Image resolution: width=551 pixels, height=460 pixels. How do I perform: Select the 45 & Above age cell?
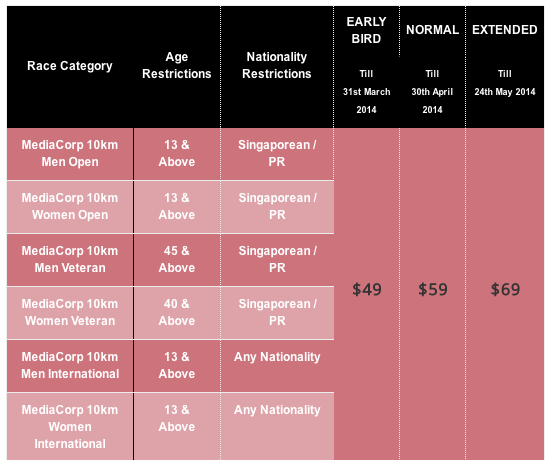click(x=177, y=260)
